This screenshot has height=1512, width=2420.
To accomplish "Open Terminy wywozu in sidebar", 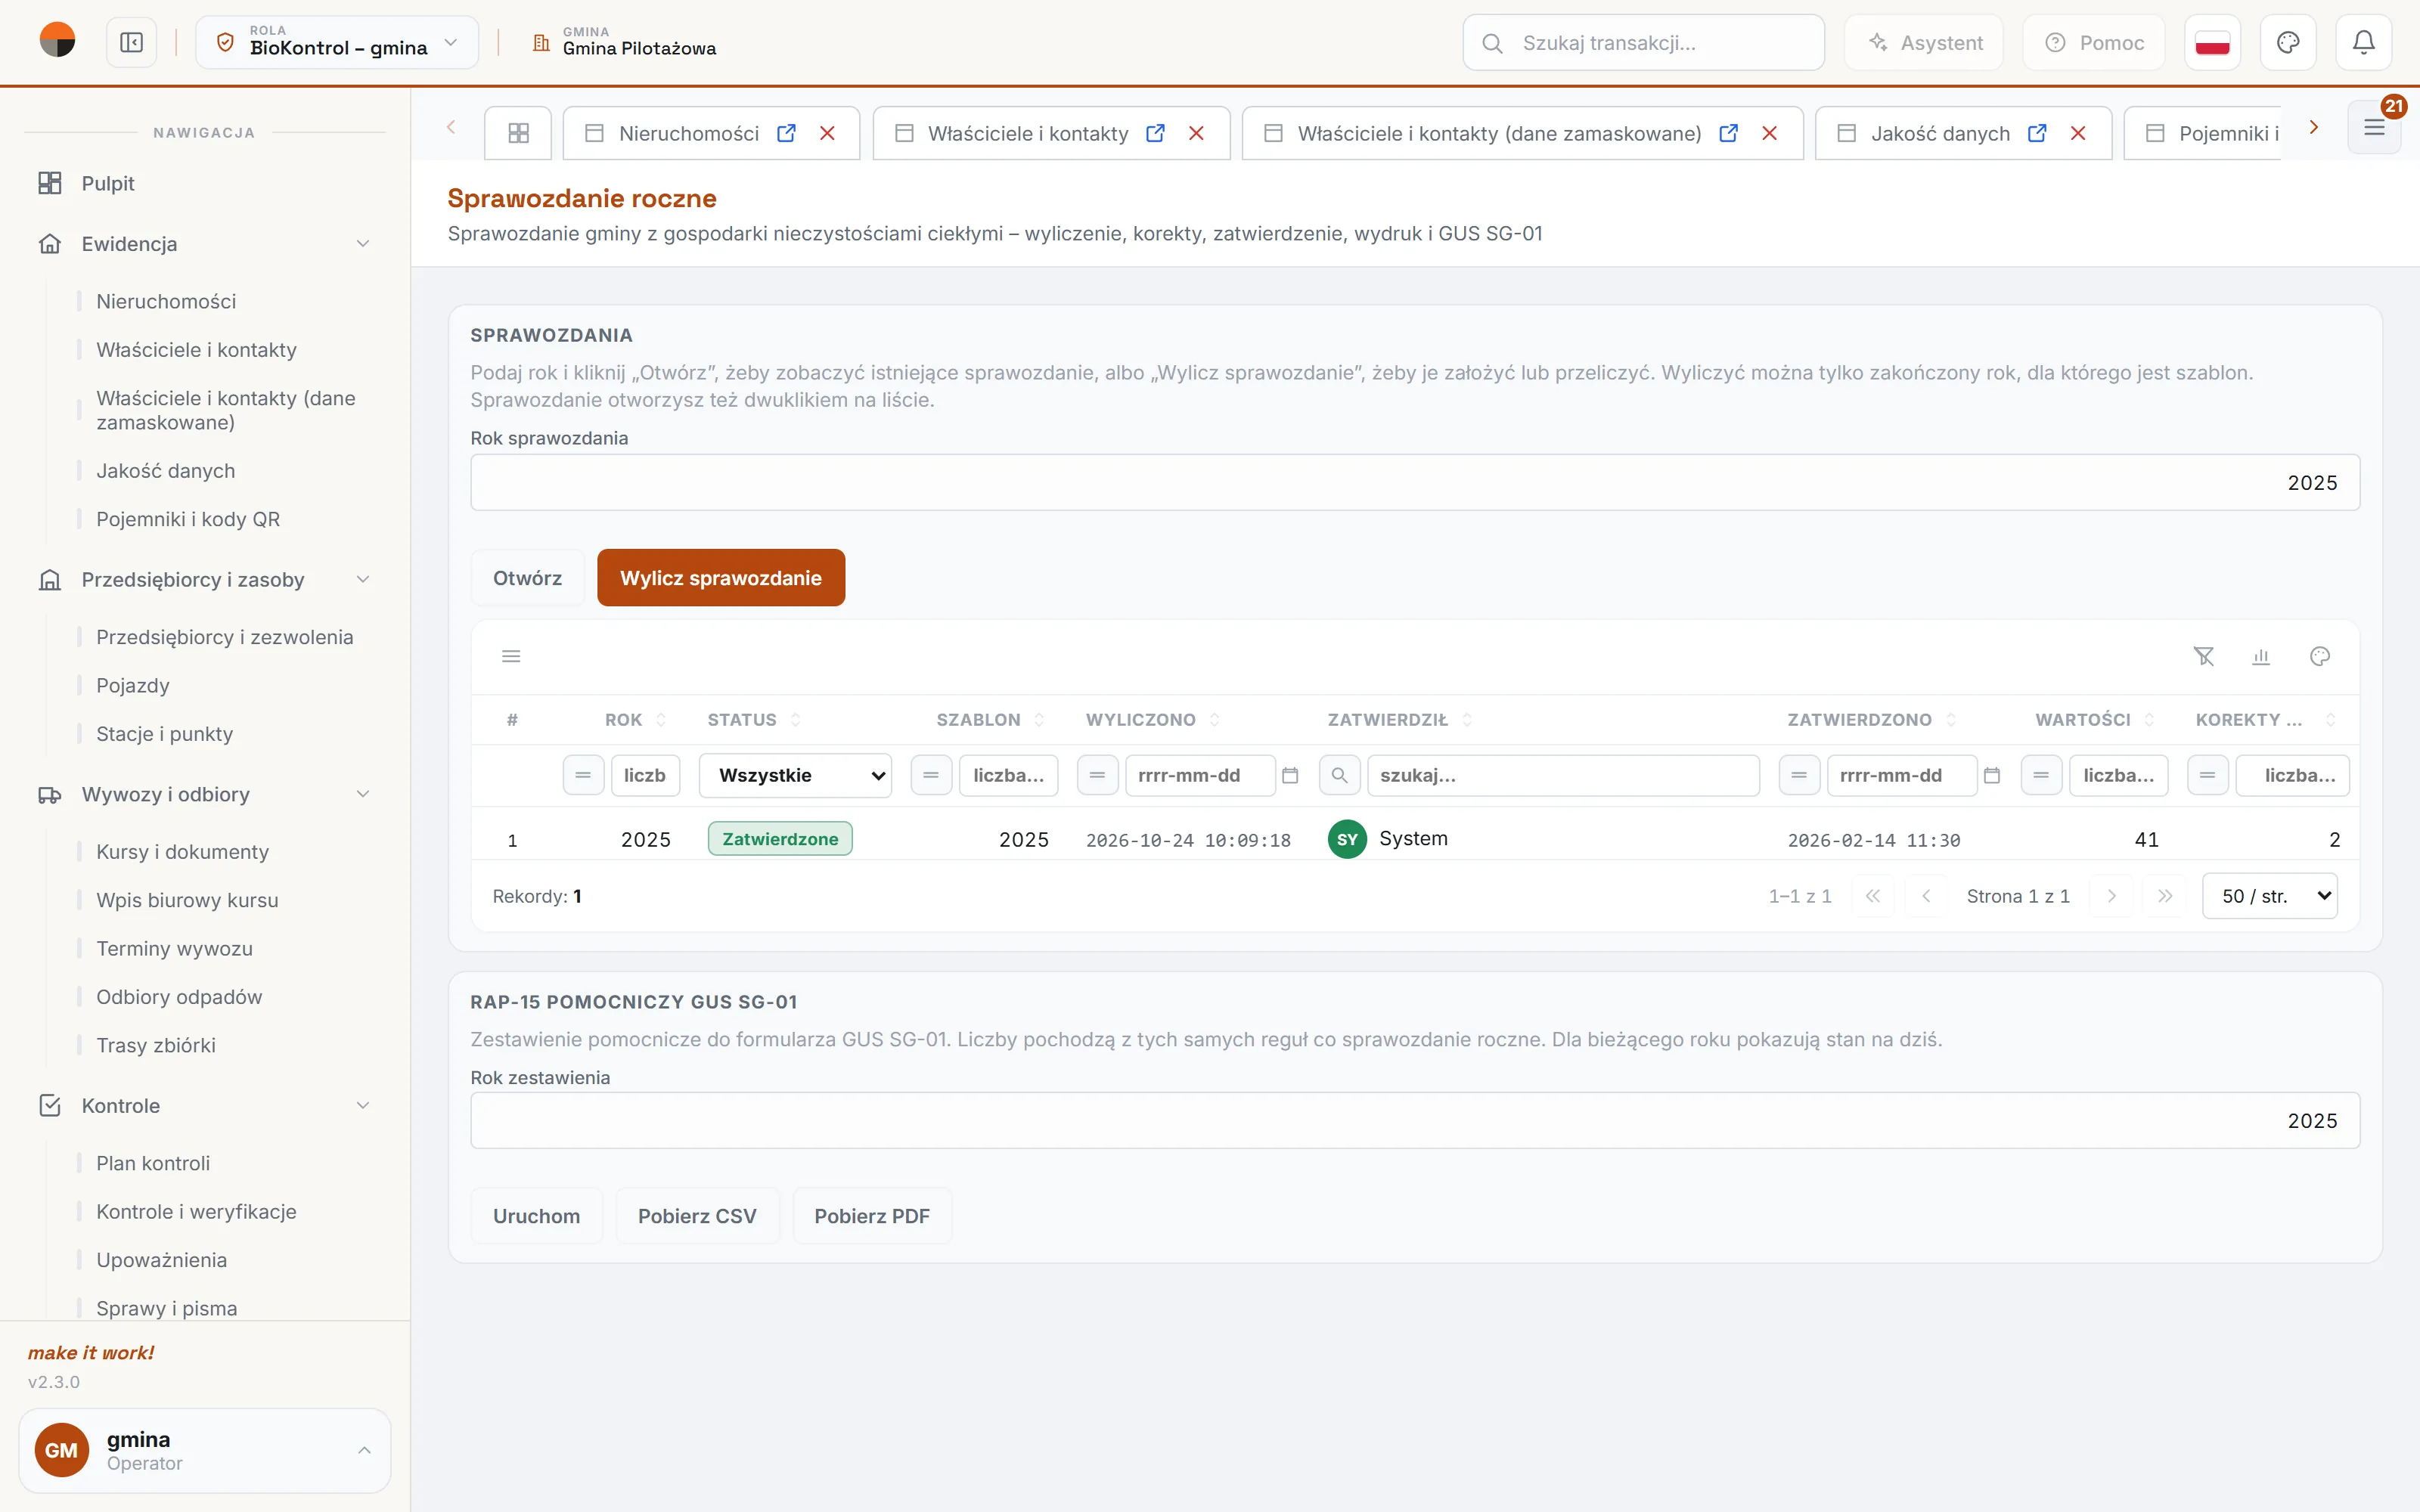I will [174, 948].
